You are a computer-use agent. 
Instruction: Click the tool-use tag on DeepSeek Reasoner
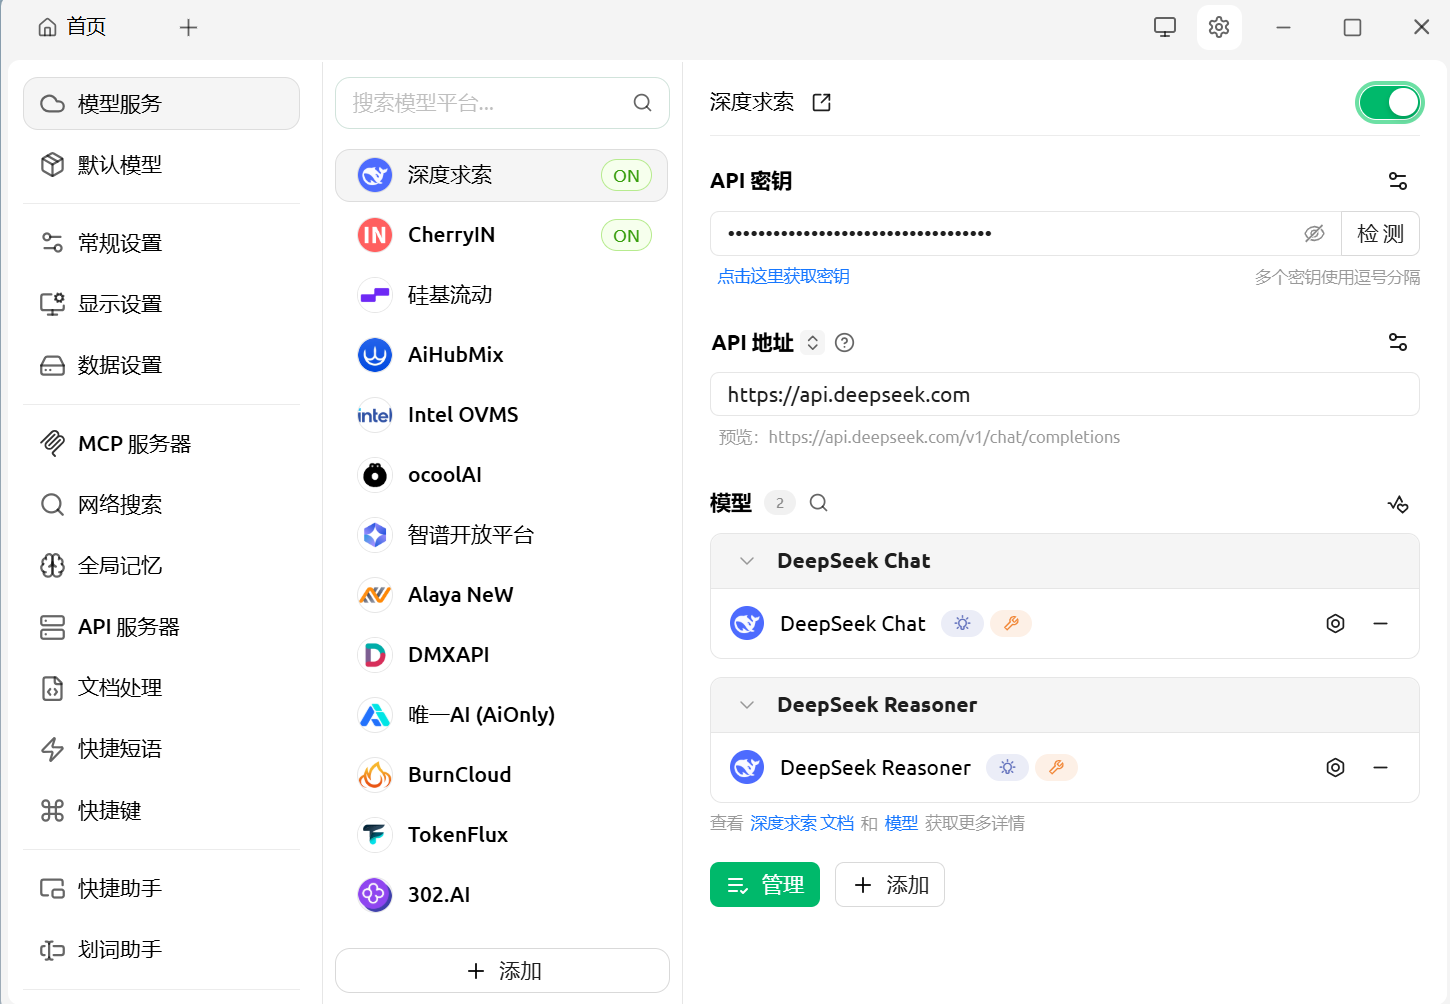1056,768
